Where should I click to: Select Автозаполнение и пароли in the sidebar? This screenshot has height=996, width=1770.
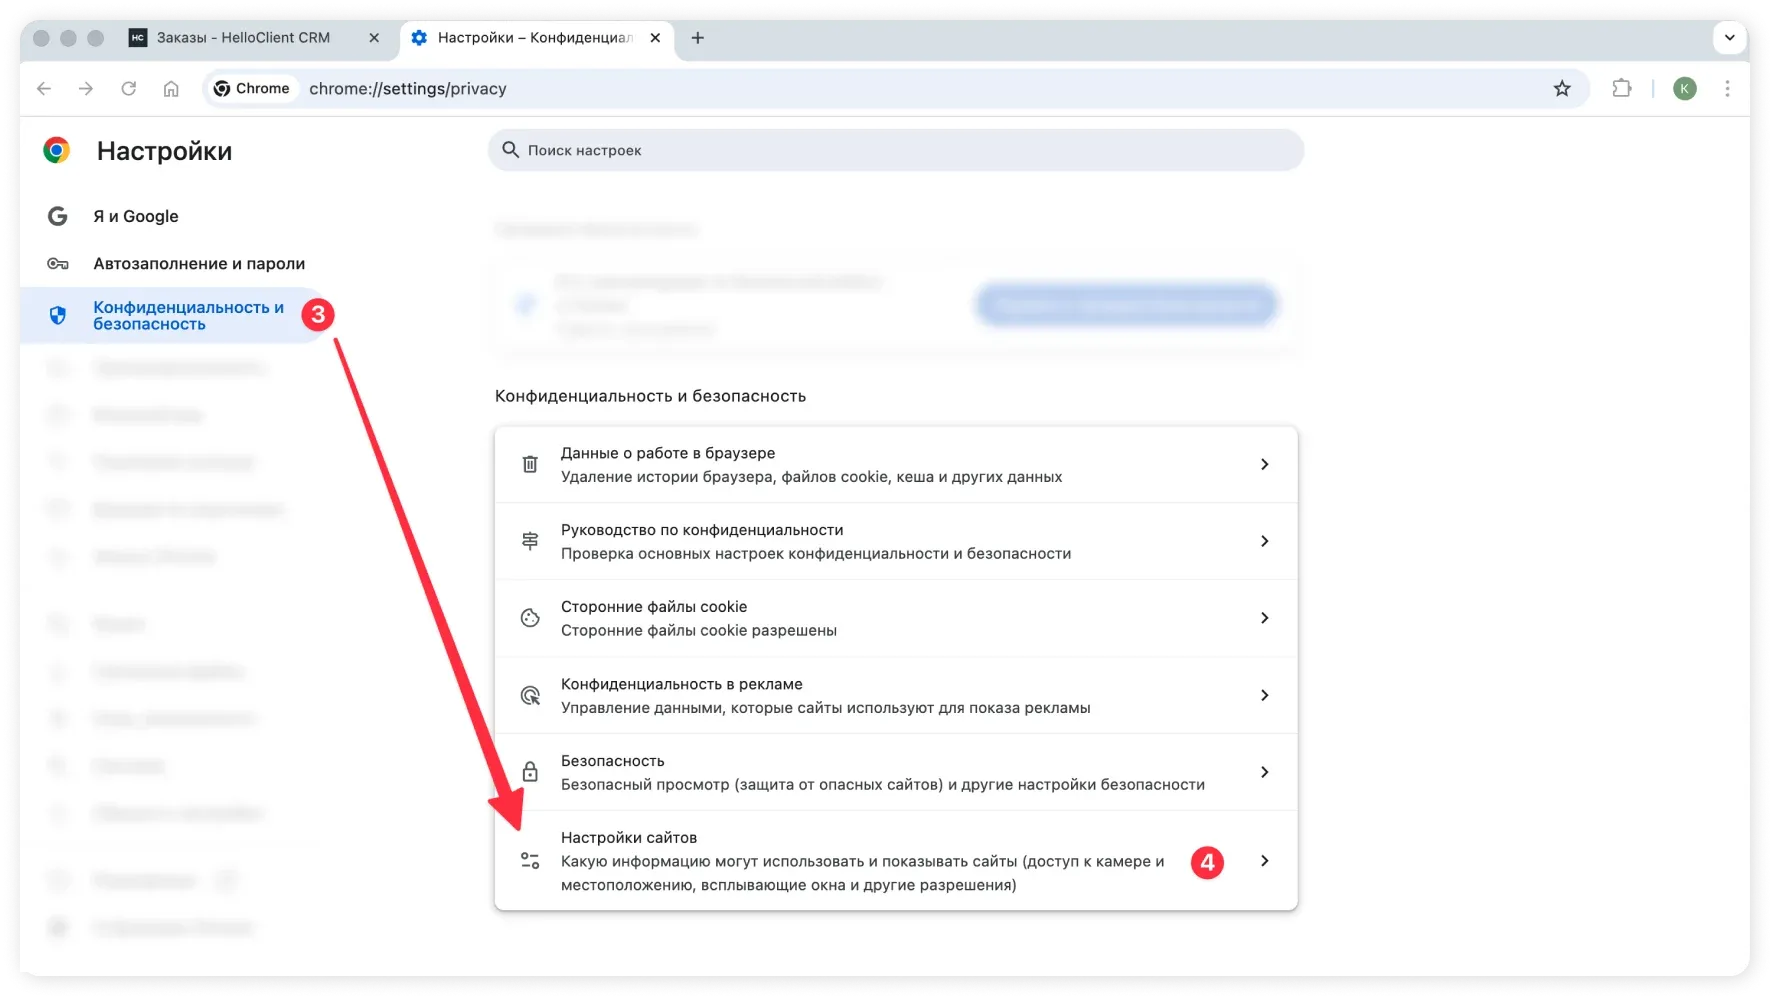point(198,263)
